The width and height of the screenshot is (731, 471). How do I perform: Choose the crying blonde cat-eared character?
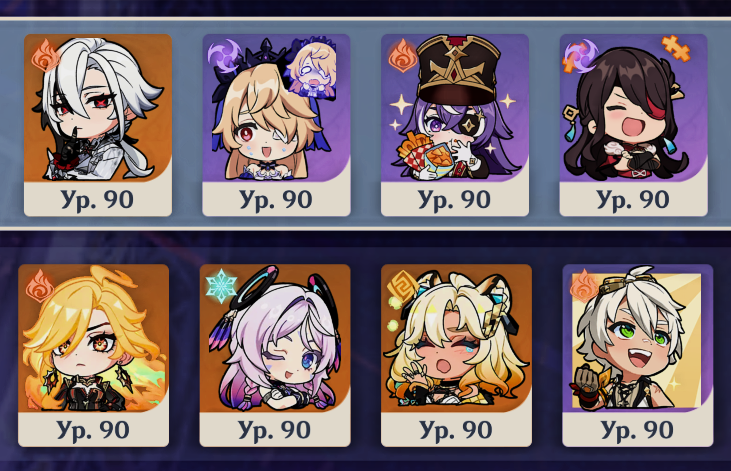[x=456, y=355]
